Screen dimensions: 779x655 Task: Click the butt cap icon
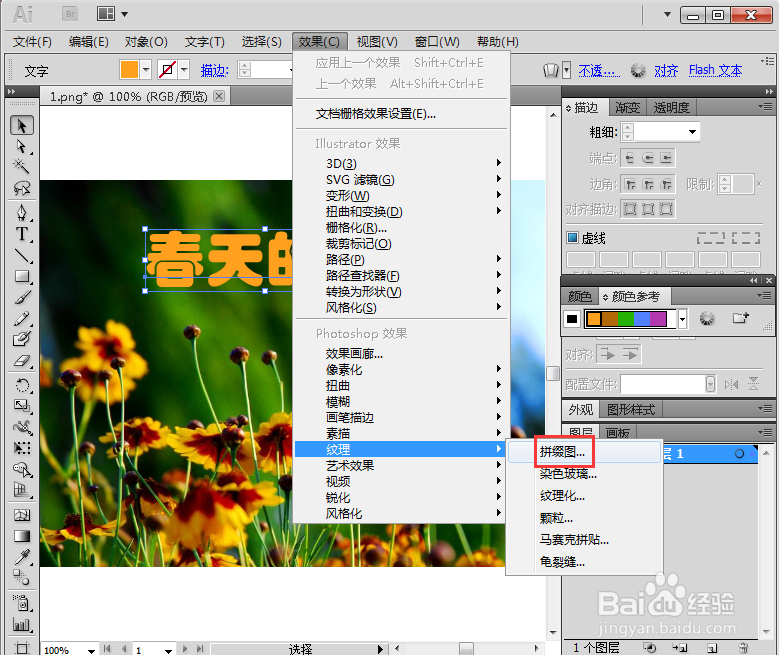click(x=629, y=159)
